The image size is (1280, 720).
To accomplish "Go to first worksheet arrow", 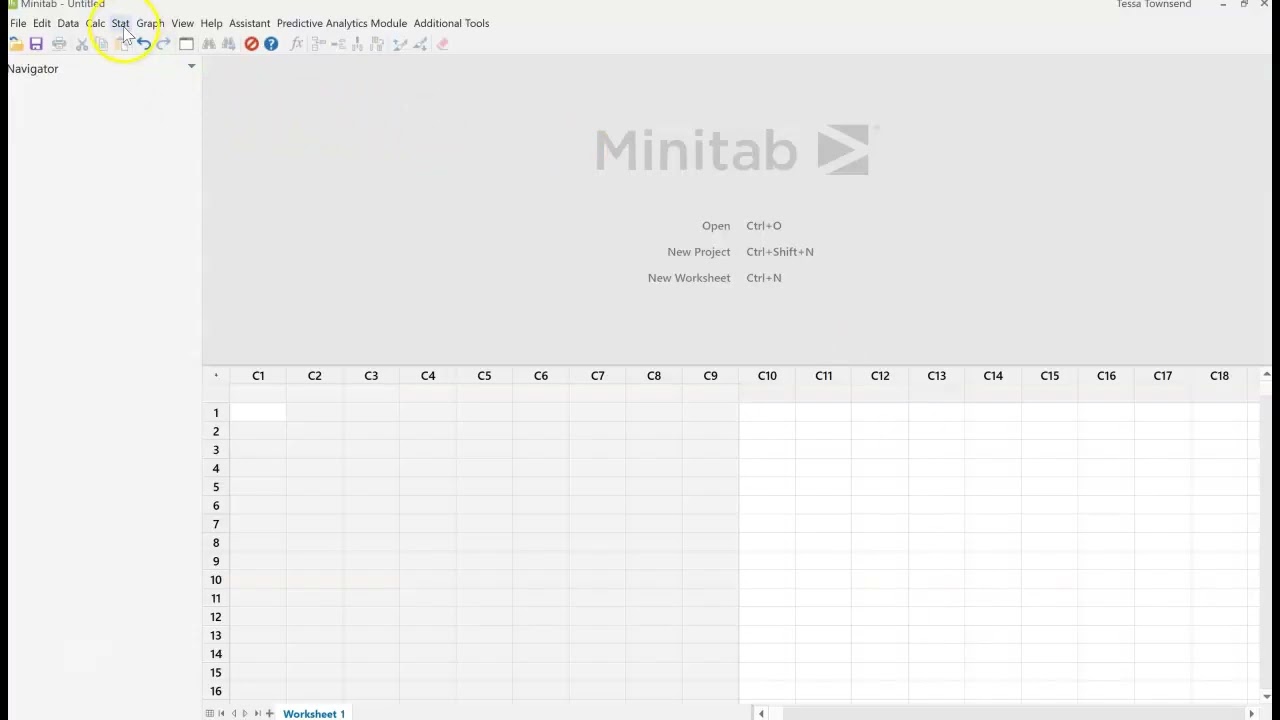I will 221,713.
